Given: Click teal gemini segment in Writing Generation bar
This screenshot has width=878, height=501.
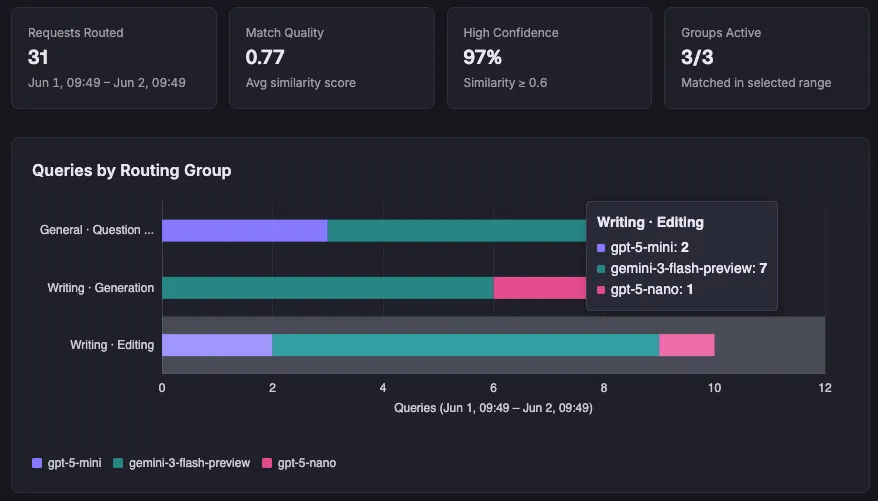Looking at the screenshot, I should coord(328,288).
